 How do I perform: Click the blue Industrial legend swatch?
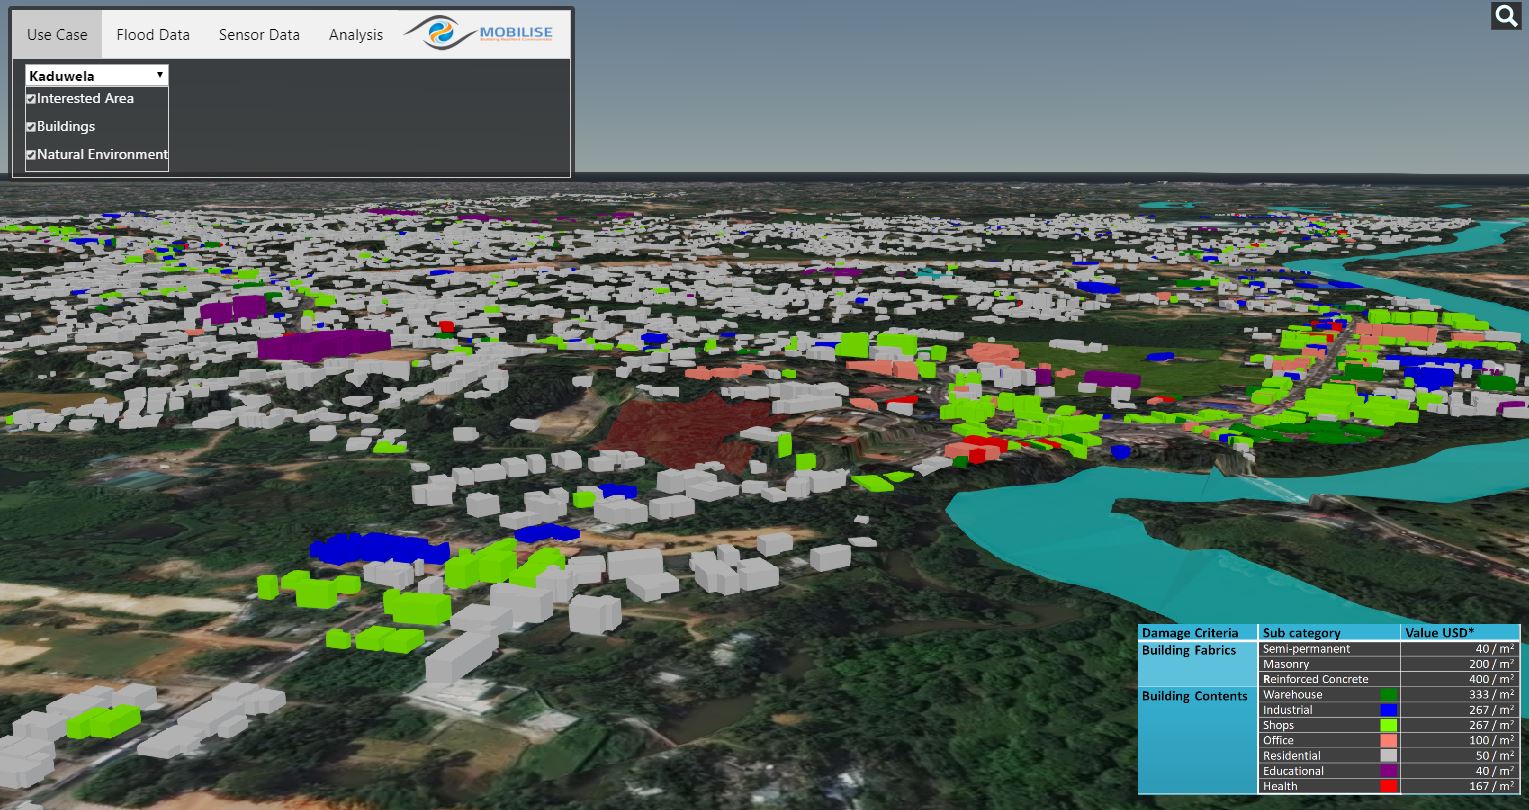[x=1388, y=710]
